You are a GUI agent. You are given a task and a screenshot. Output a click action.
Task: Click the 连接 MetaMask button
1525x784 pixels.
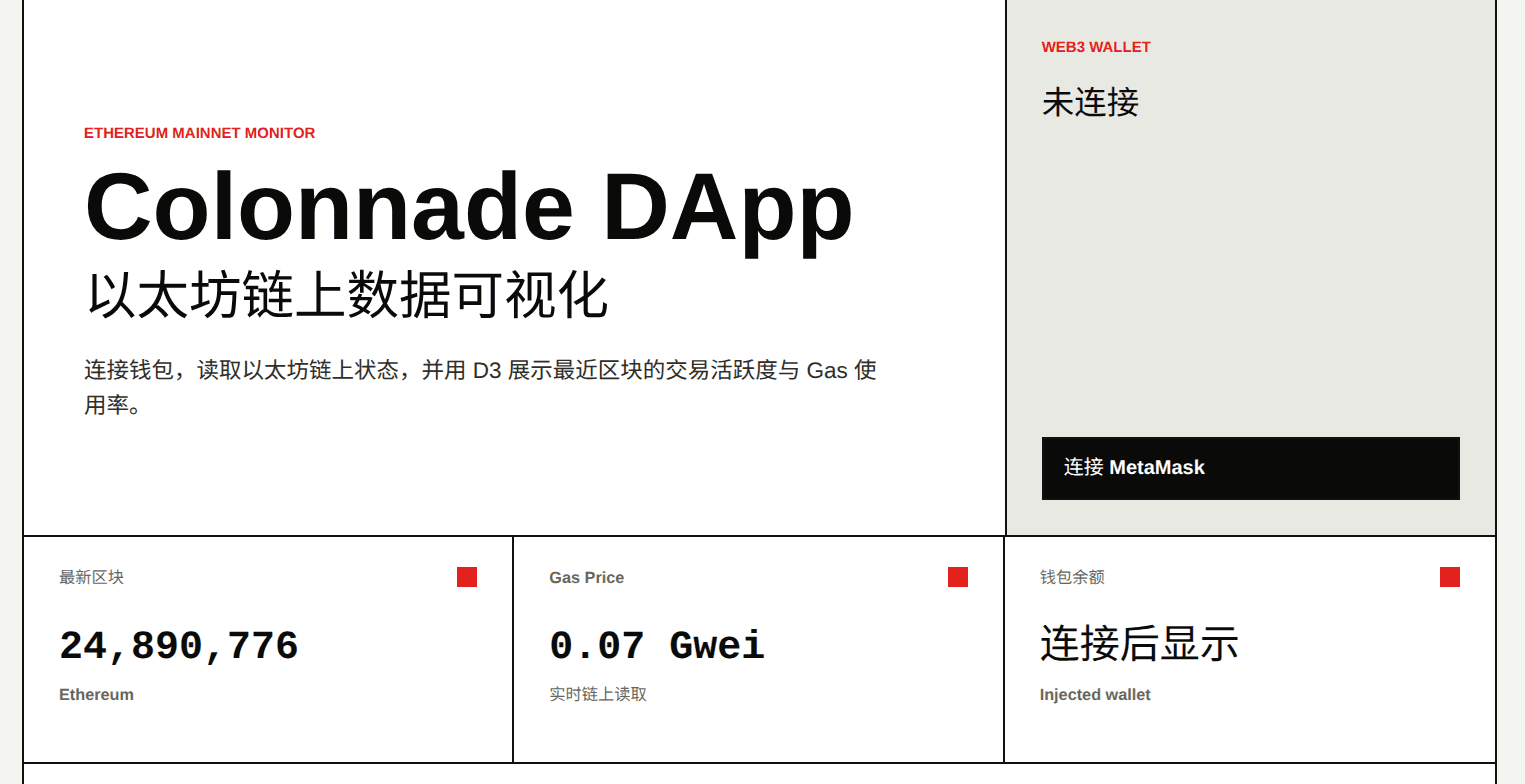(x=1250, y=467)
